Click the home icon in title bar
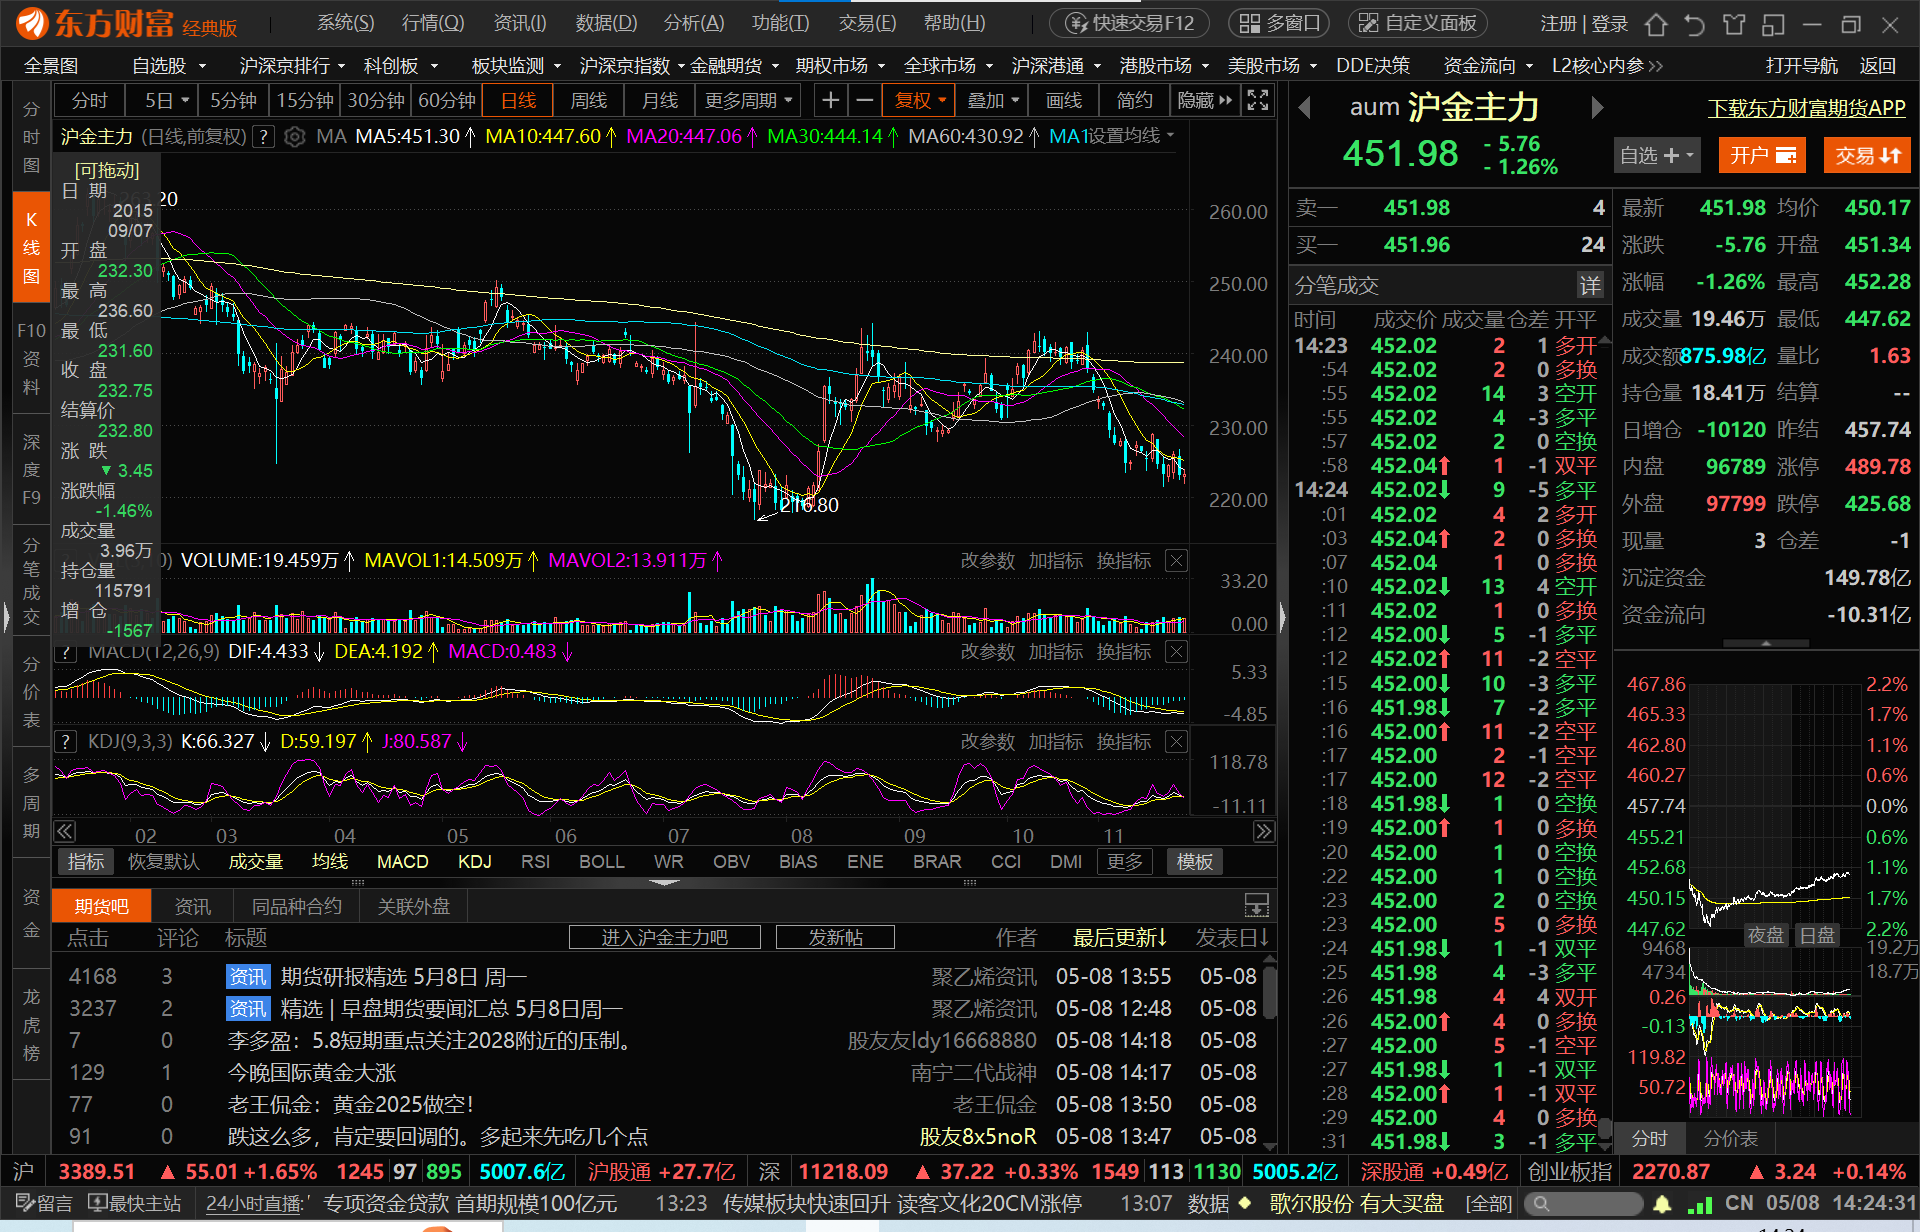1920x1232 pixels. tap(1656, 24)
